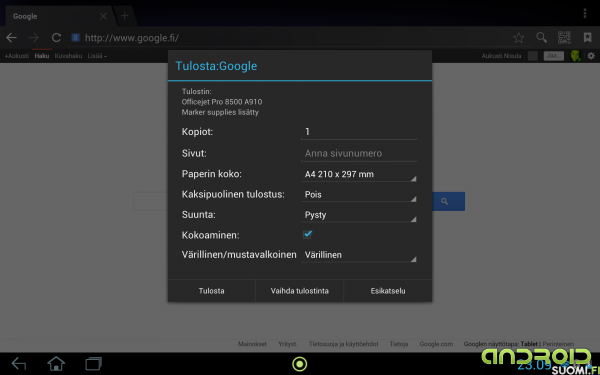600x375 pixels.
Task: Click the blue Google search button
Action: (448, 201)
